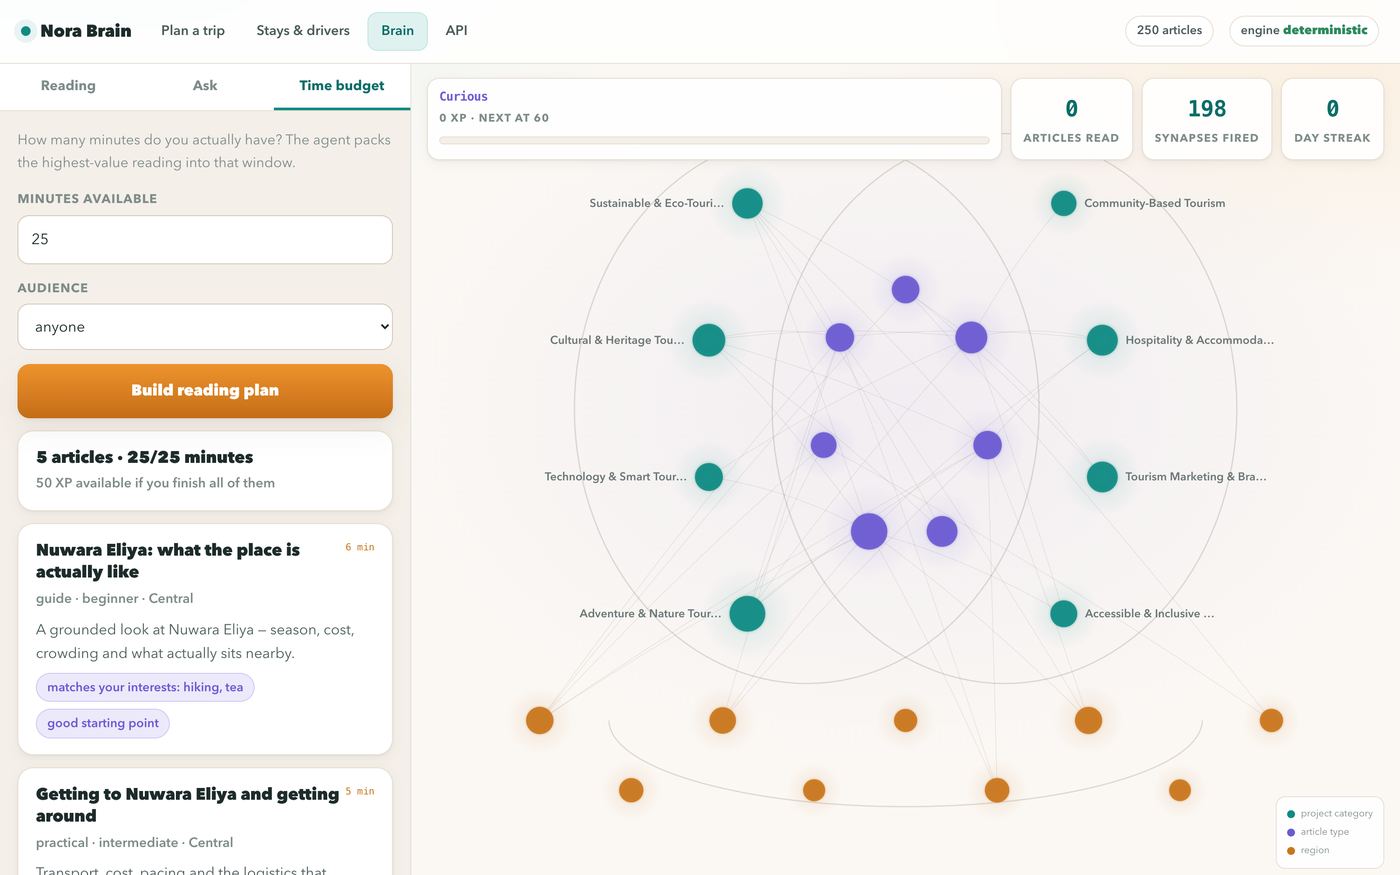Click the 'region' legend entry
This screenshot has height=875, width=1400.
coord(1308,851)
